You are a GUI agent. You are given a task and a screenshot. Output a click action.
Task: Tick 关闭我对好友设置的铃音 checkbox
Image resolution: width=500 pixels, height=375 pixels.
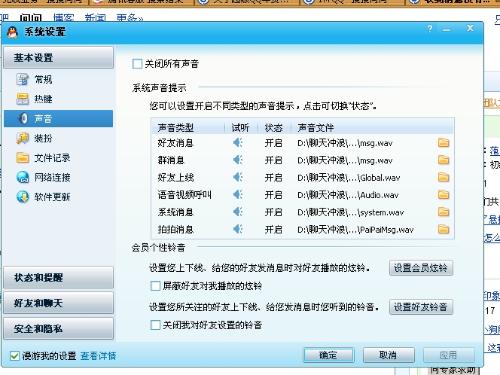pos(155,325)
